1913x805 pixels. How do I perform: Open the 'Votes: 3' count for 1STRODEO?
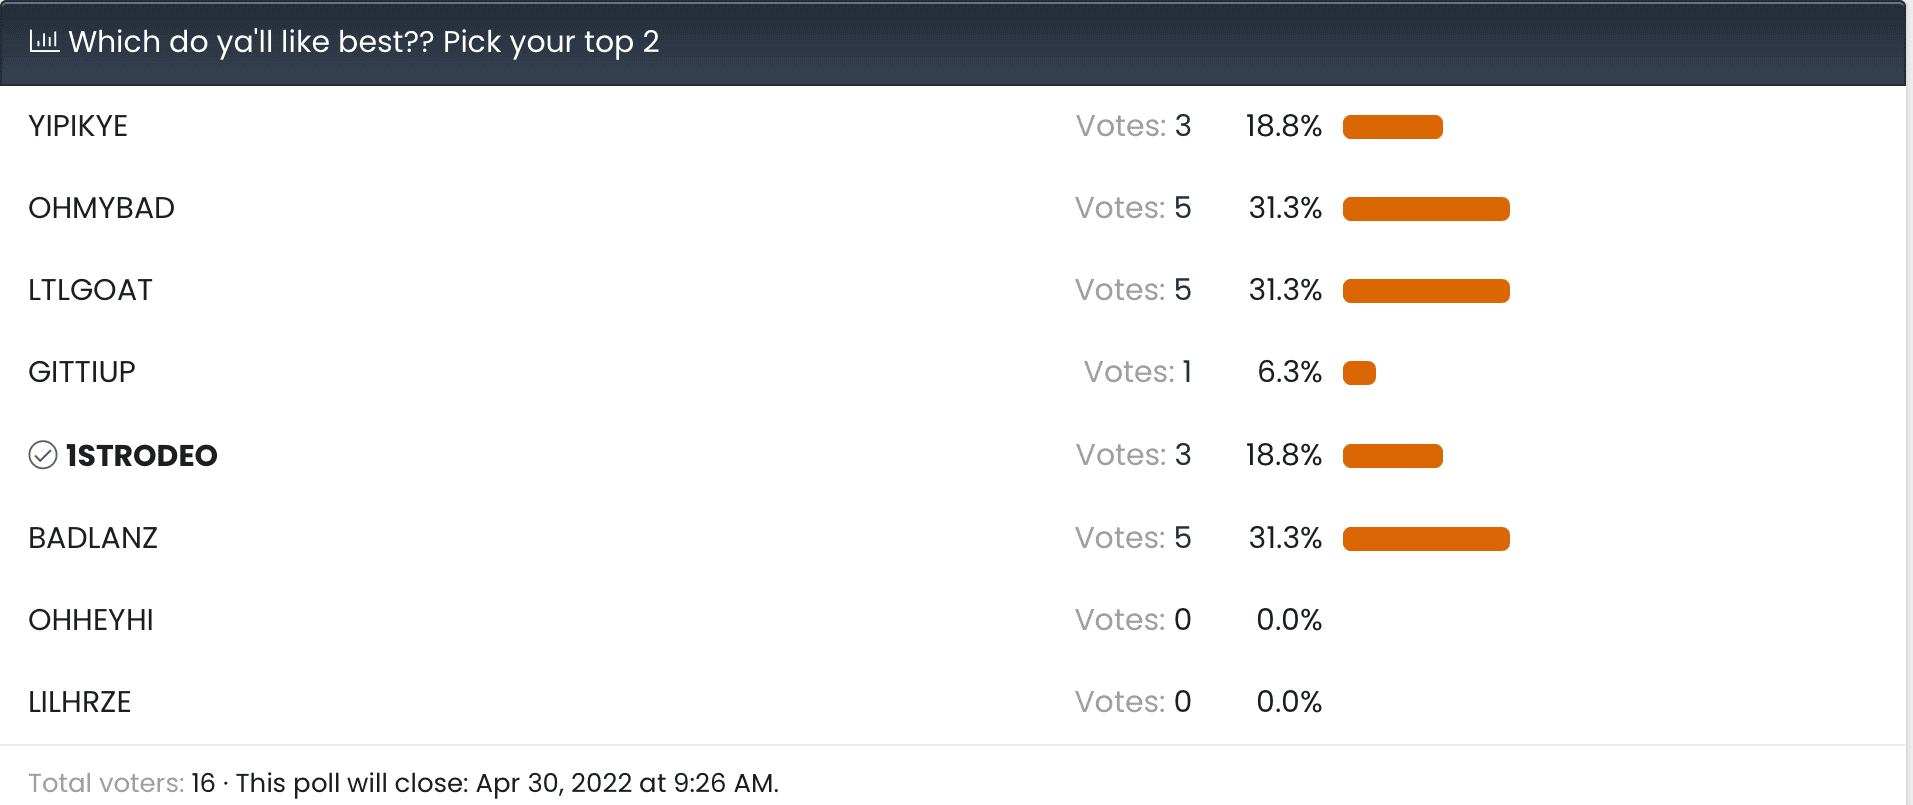pos(1133,455)
